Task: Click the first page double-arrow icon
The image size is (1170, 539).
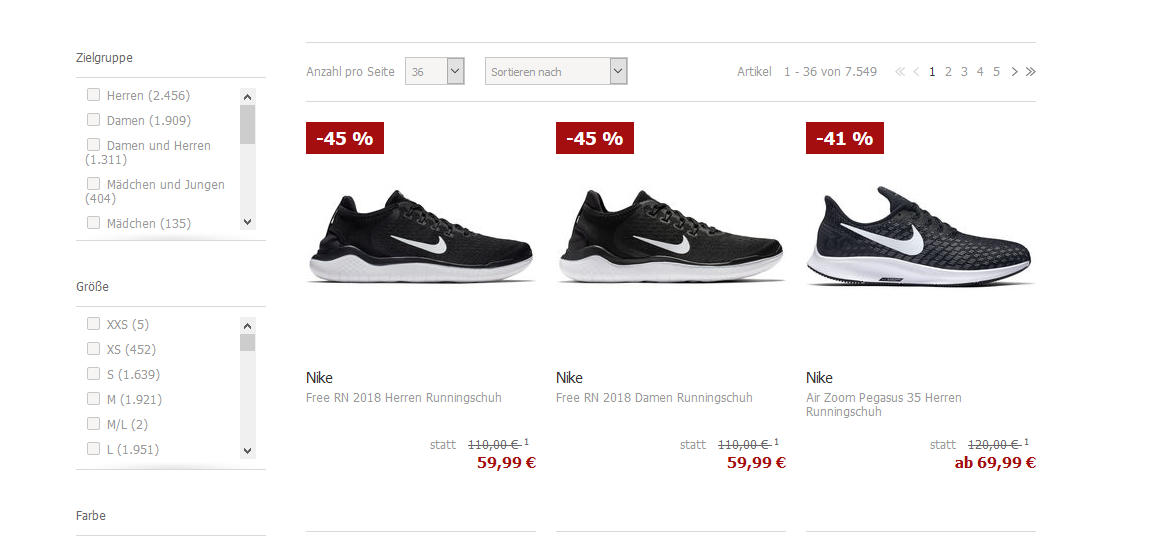Action: (900, 72)
